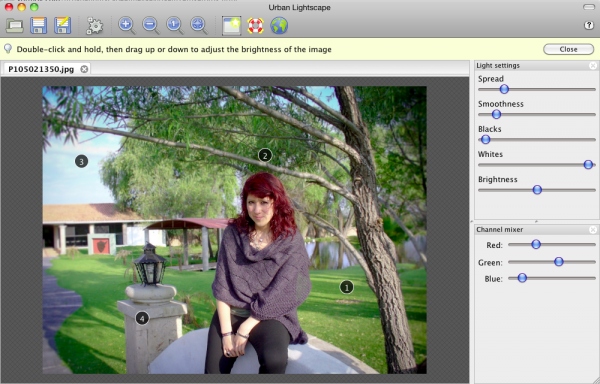Click the Urban Lightscape window title
600x384 pixels.
pos(299,7)
